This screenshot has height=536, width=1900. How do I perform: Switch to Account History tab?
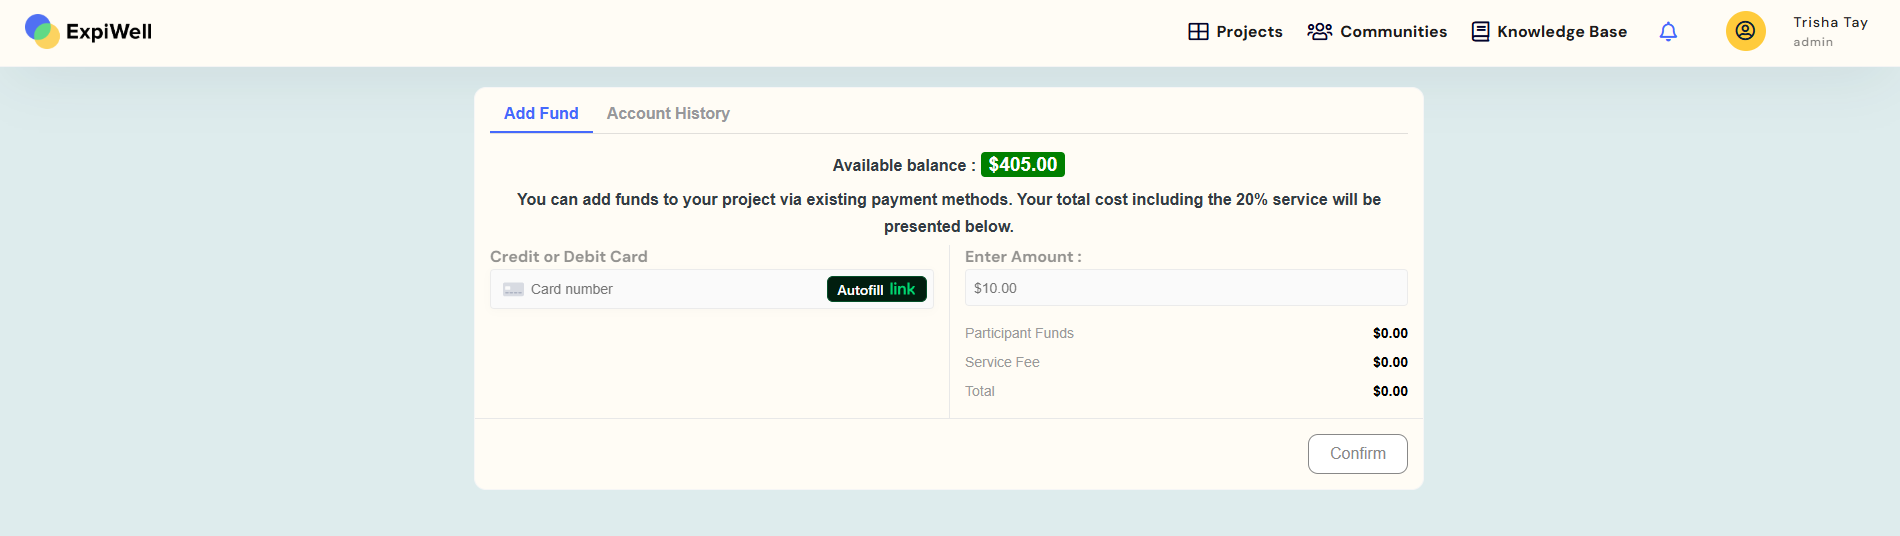(668, 113)
